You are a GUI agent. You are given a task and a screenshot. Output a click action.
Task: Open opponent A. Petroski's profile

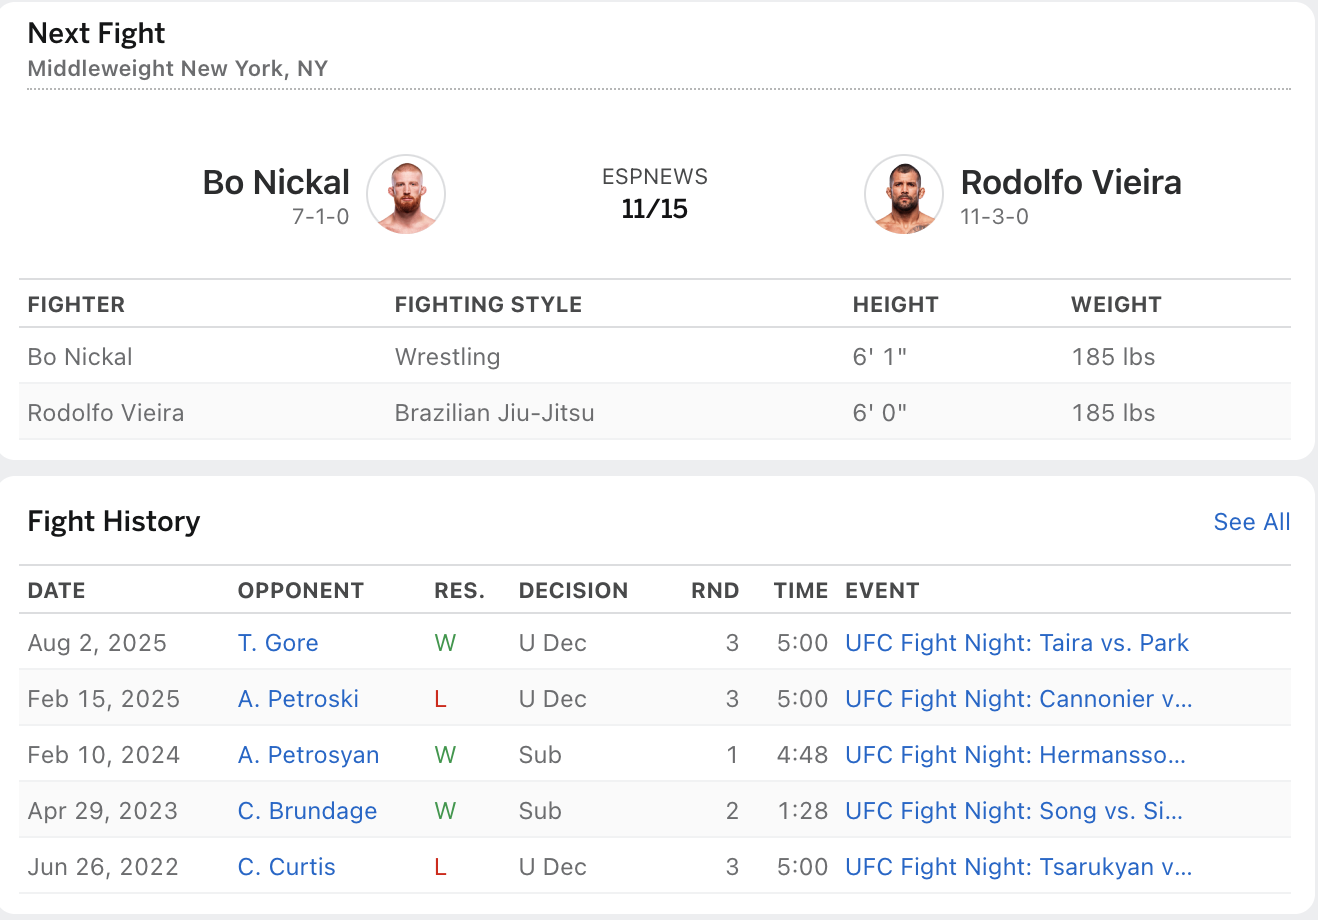point(298,699)
